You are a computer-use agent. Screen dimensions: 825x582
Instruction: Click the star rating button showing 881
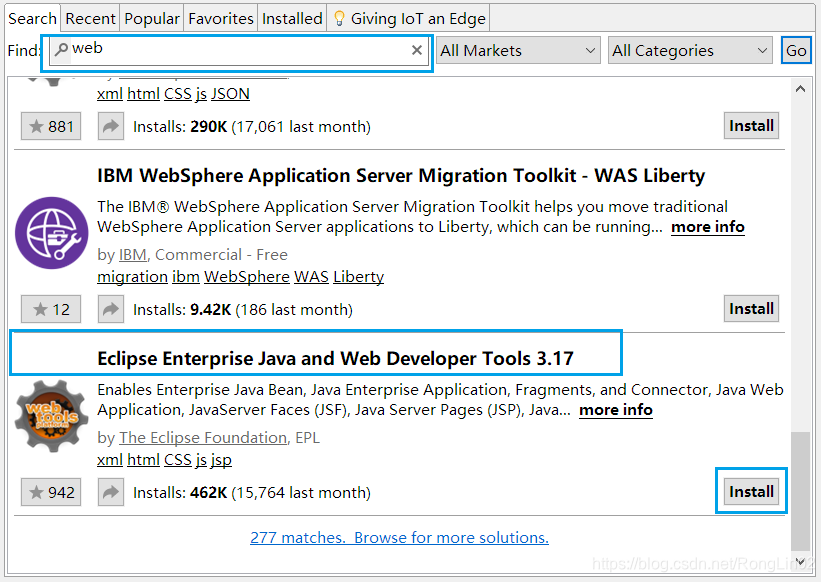click(51, 126)
